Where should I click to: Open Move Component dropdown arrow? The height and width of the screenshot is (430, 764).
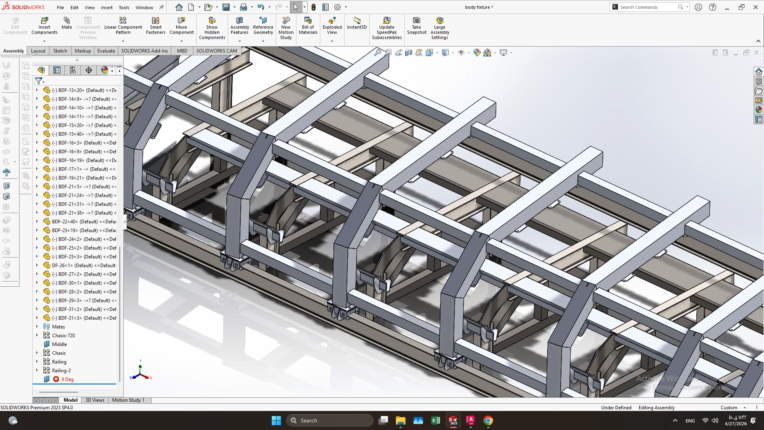(x=181, y=41)
